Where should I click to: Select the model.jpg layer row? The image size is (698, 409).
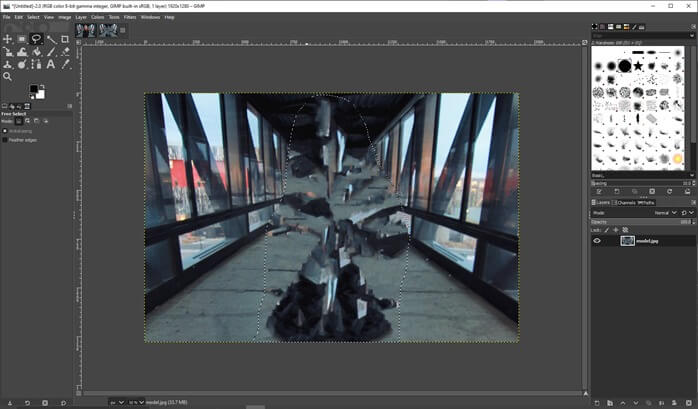(x=644, y=241)
